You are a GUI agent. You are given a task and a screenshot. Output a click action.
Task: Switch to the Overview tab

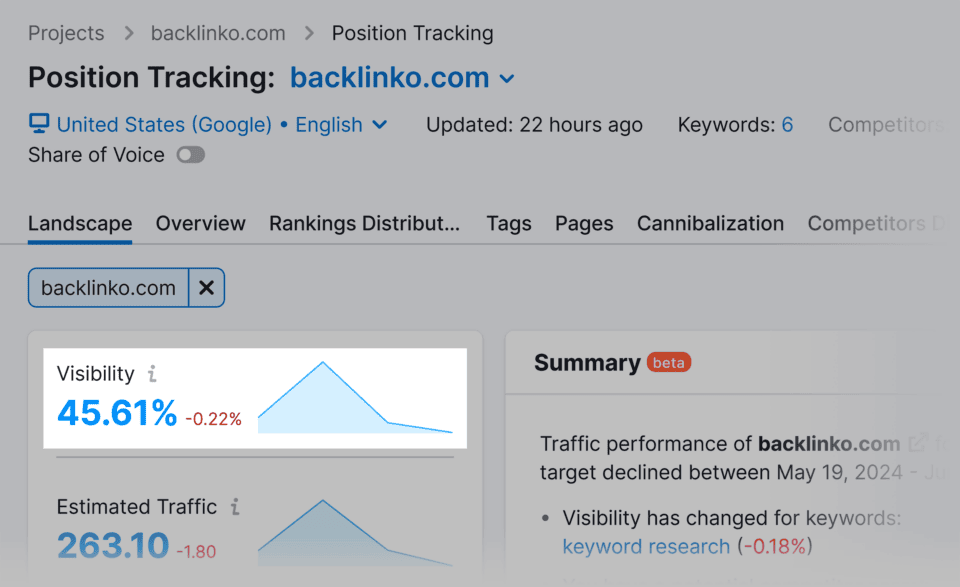click(200, 224)
